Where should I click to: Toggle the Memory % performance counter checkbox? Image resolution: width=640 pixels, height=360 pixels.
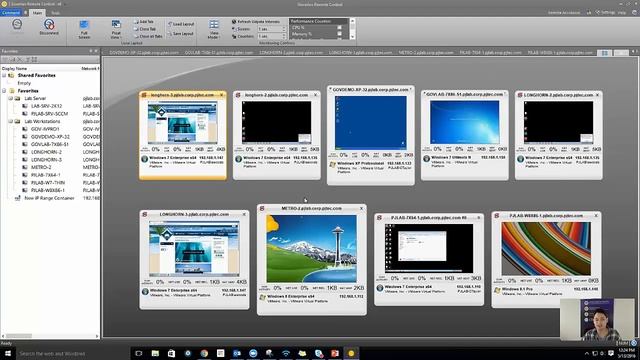(x=339, y=34)
